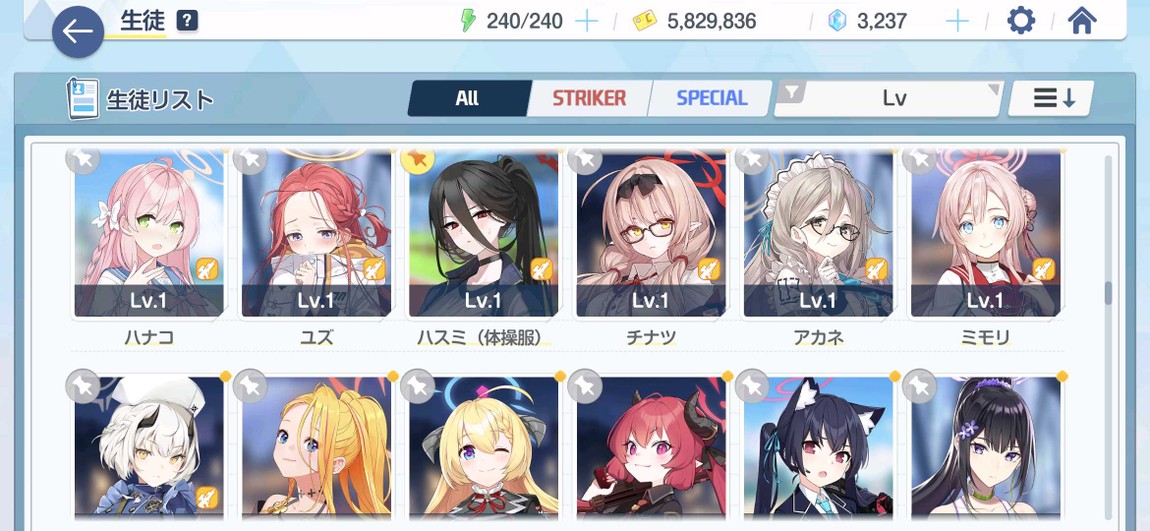Toggle favorite pin on ハナコ
The image size is (1150, 531).
tap(83, 158)
